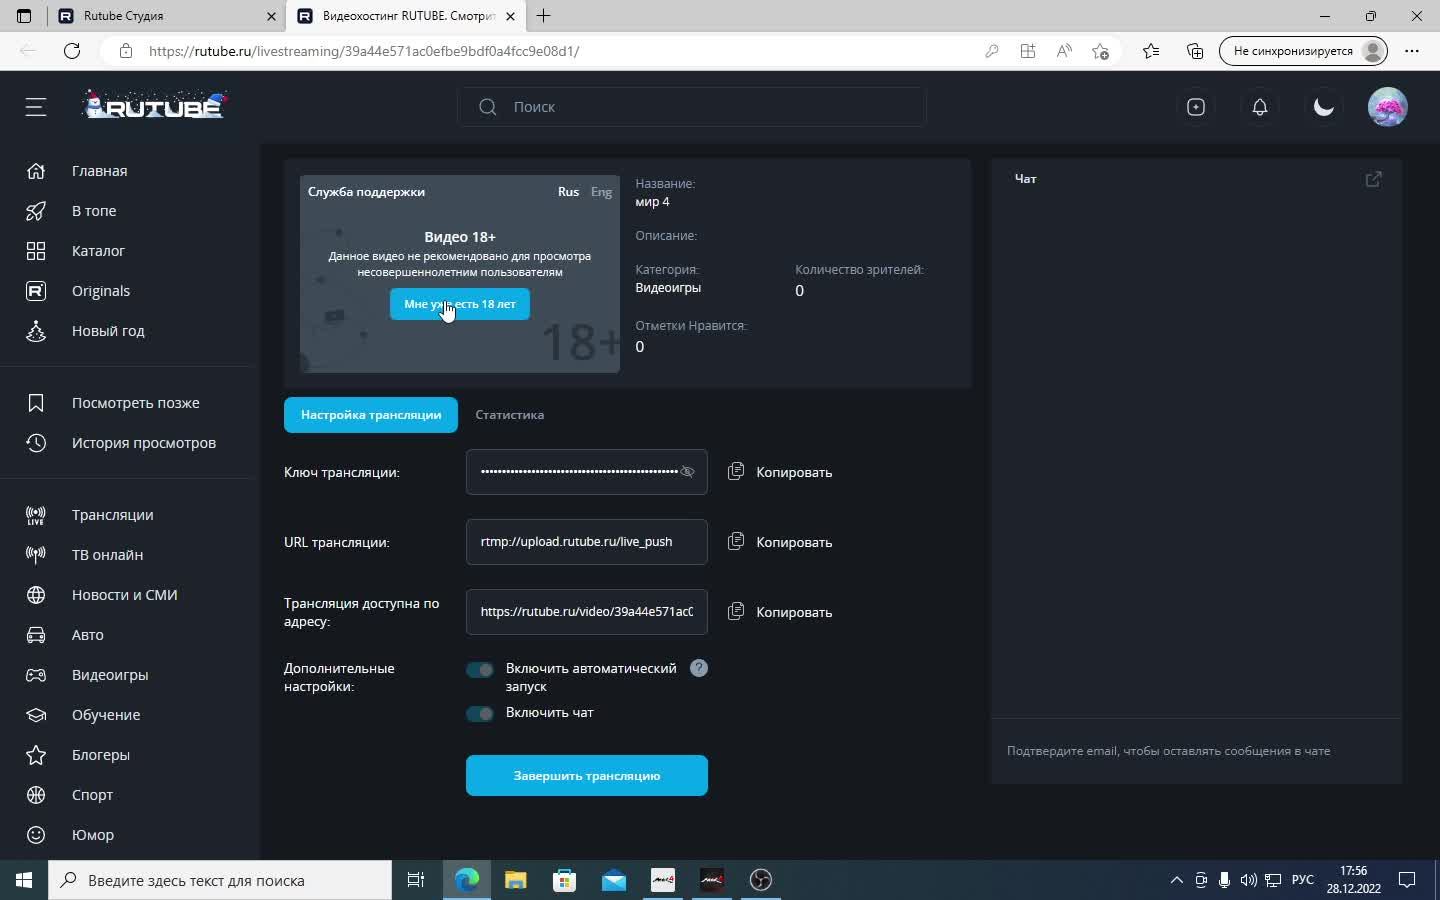Screen dimensions: 1440x900
Task: Open tab actions menu icon
Action: pos(24,16)
